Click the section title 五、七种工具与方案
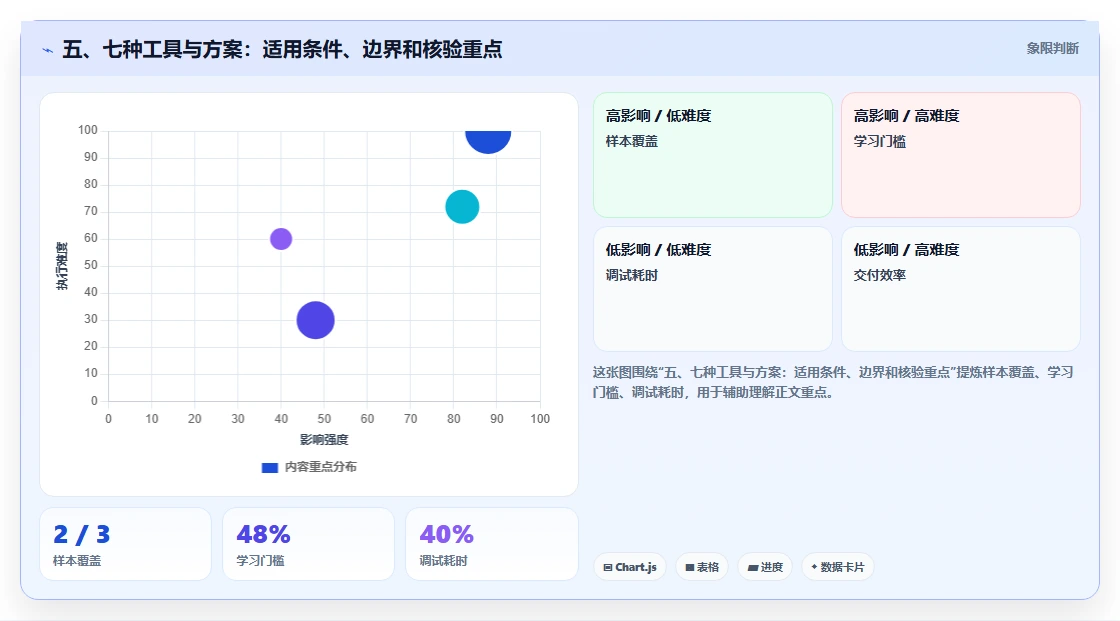1120x621 pixels. [x=281, y=49]
